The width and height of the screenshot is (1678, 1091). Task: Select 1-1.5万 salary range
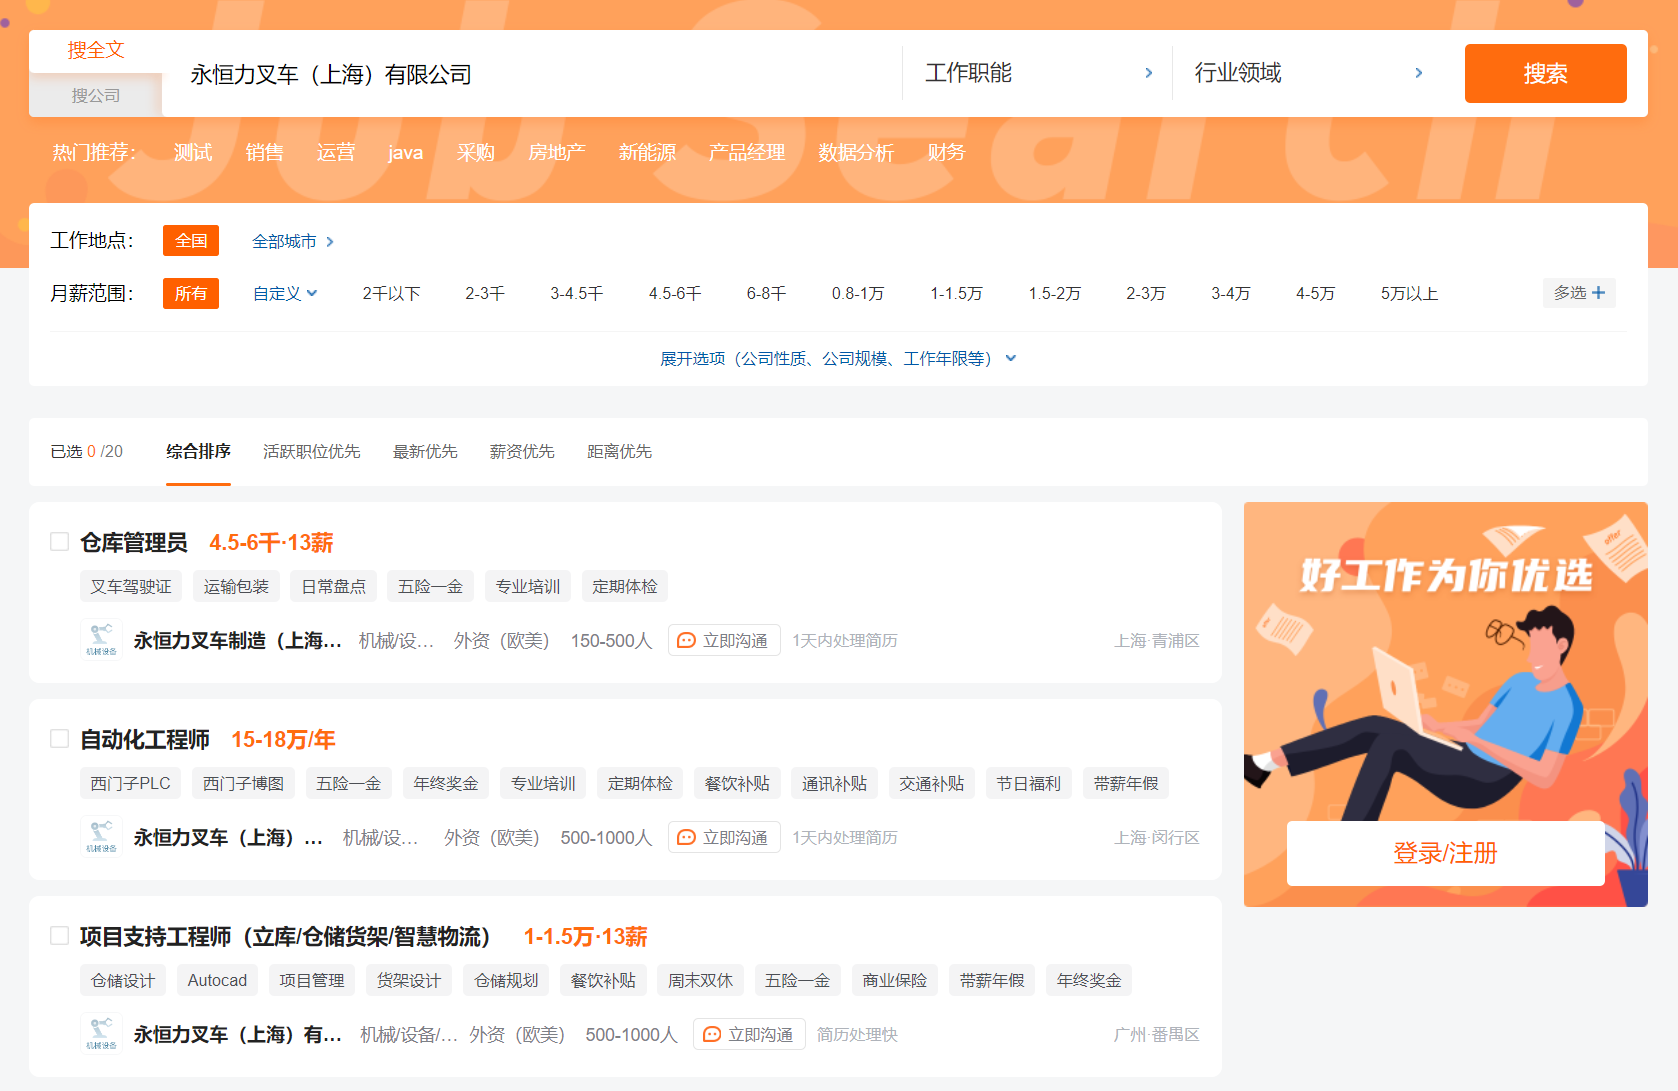tap(956, 293)
